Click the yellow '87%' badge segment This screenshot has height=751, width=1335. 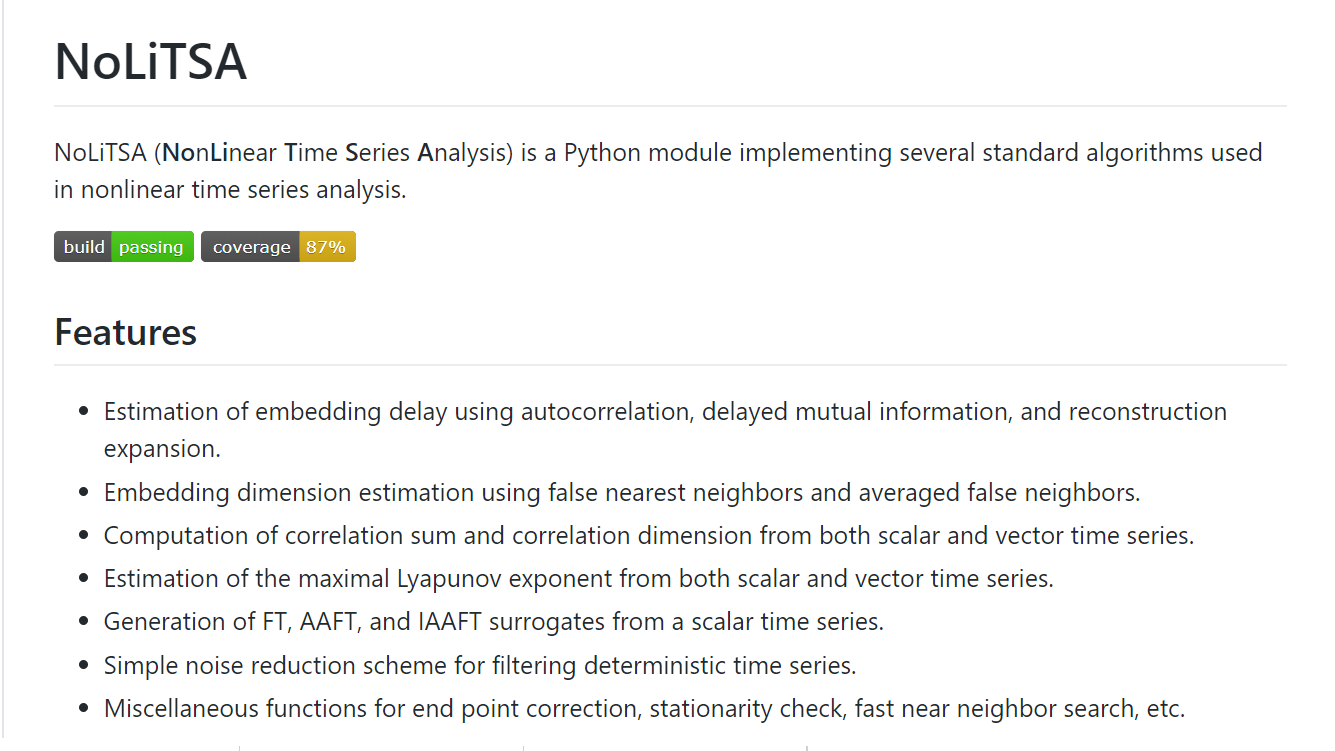(327, 247)
